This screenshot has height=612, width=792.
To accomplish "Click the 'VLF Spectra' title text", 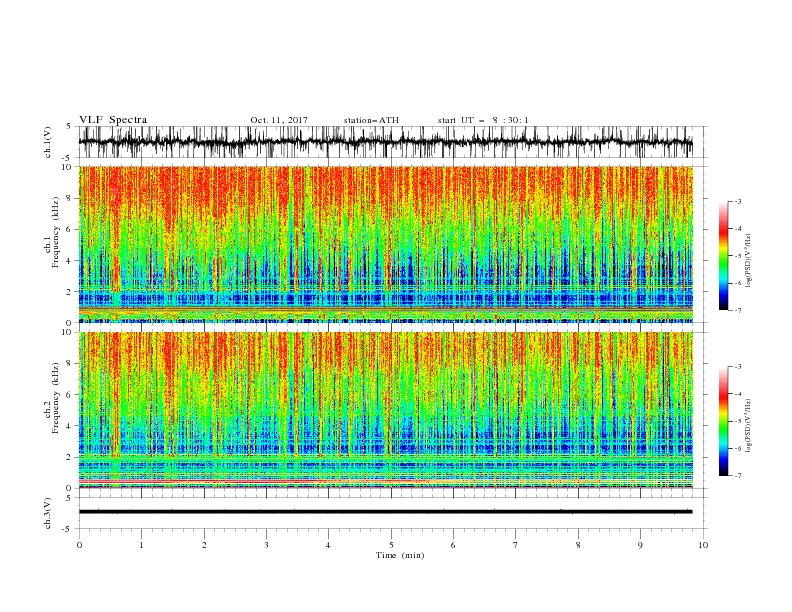I will [x=113, y=120].
